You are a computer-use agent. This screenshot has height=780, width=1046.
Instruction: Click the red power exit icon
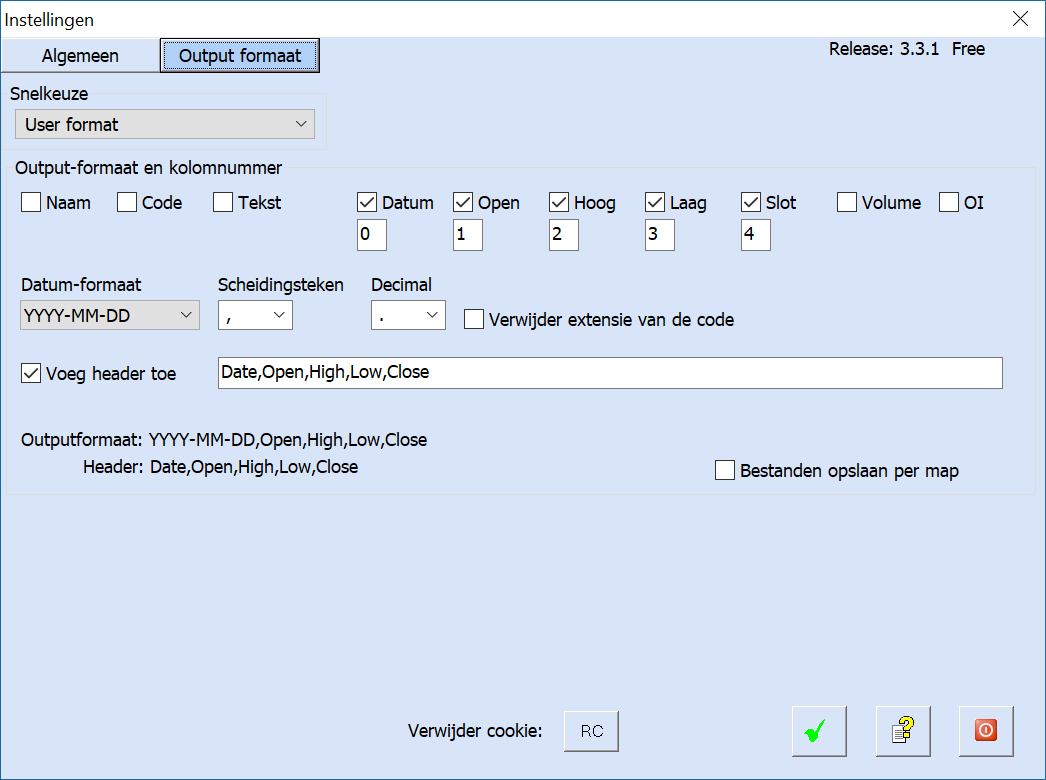(x=986, y=732)
